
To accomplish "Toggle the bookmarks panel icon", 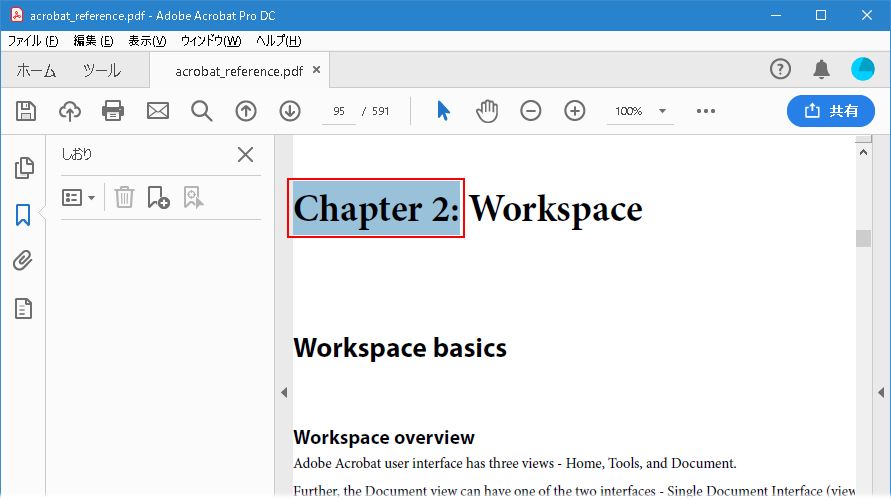I will (23, 215).
